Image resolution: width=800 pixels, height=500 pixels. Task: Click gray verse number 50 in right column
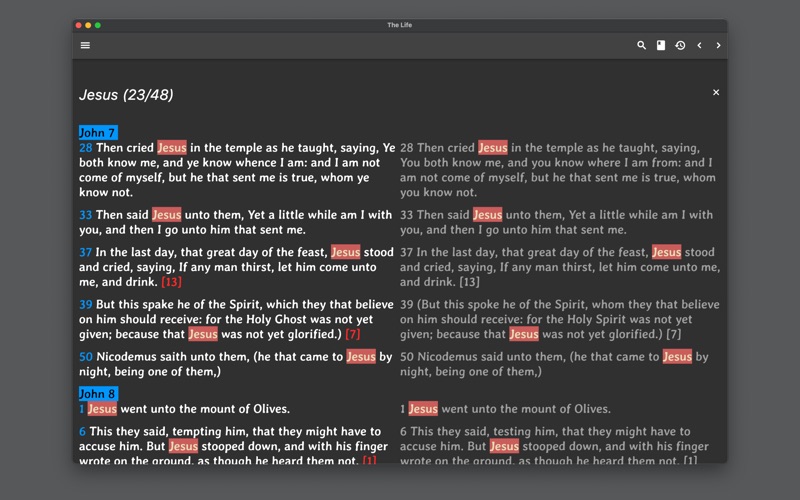(407, 357)
